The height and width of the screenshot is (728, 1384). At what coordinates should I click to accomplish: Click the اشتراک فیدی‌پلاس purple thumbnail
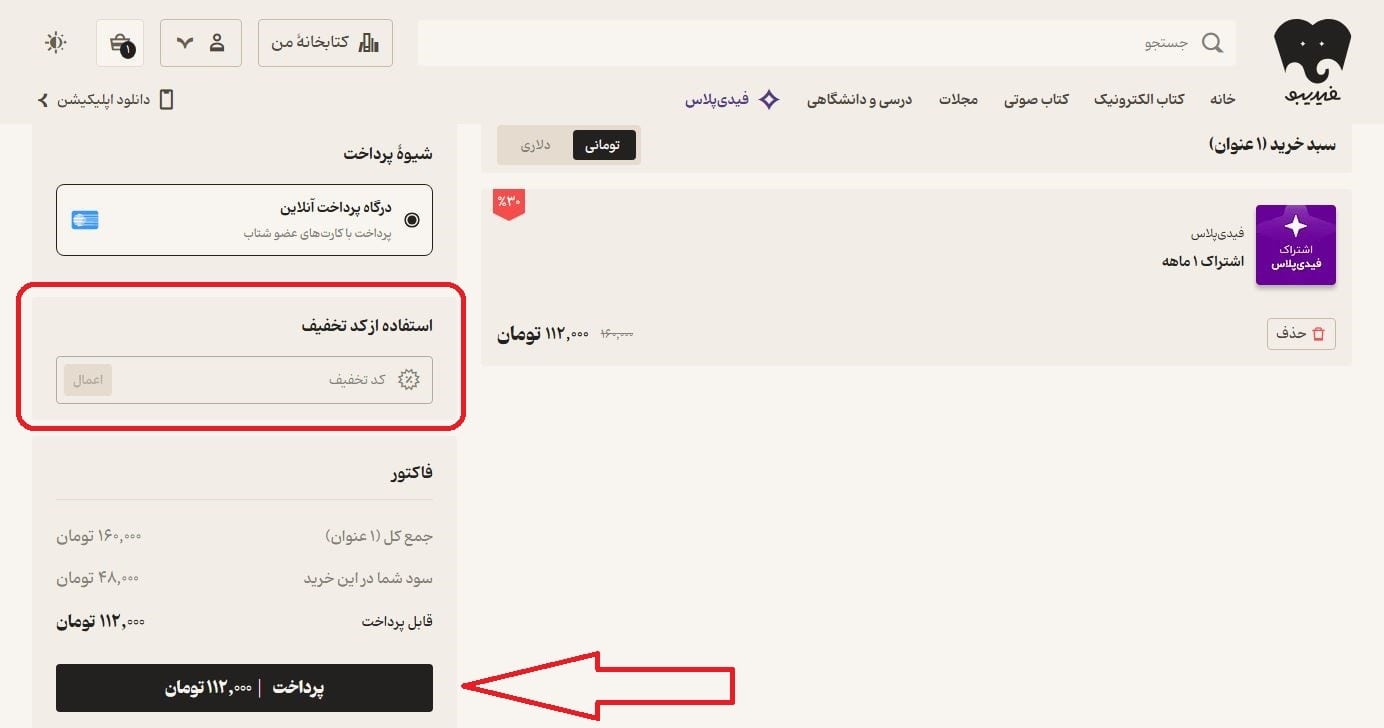(x=1295, y=245)
